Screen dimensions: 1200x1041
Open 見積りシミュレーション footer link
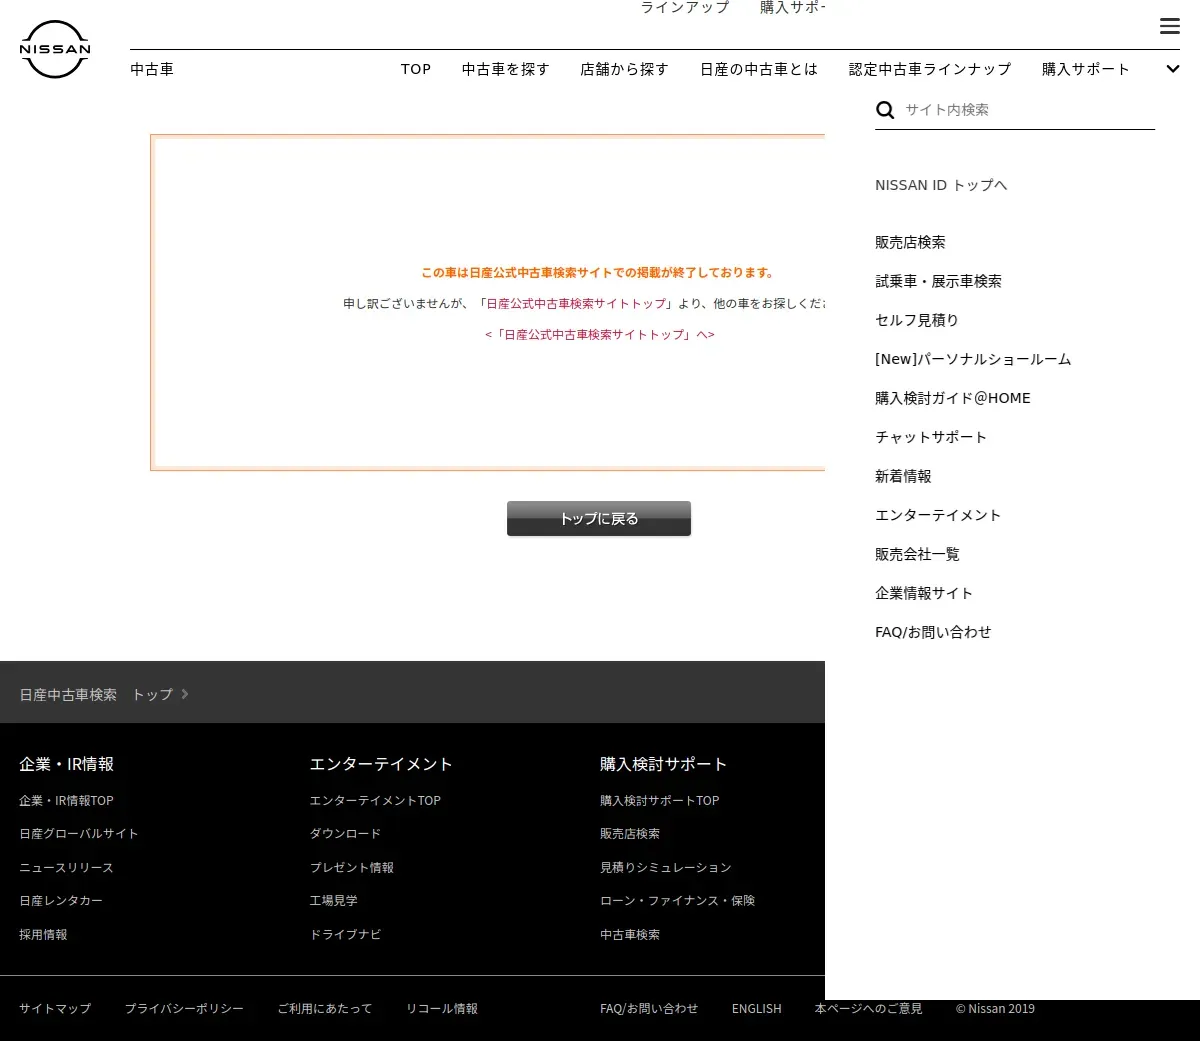click(x=666, y=867)
